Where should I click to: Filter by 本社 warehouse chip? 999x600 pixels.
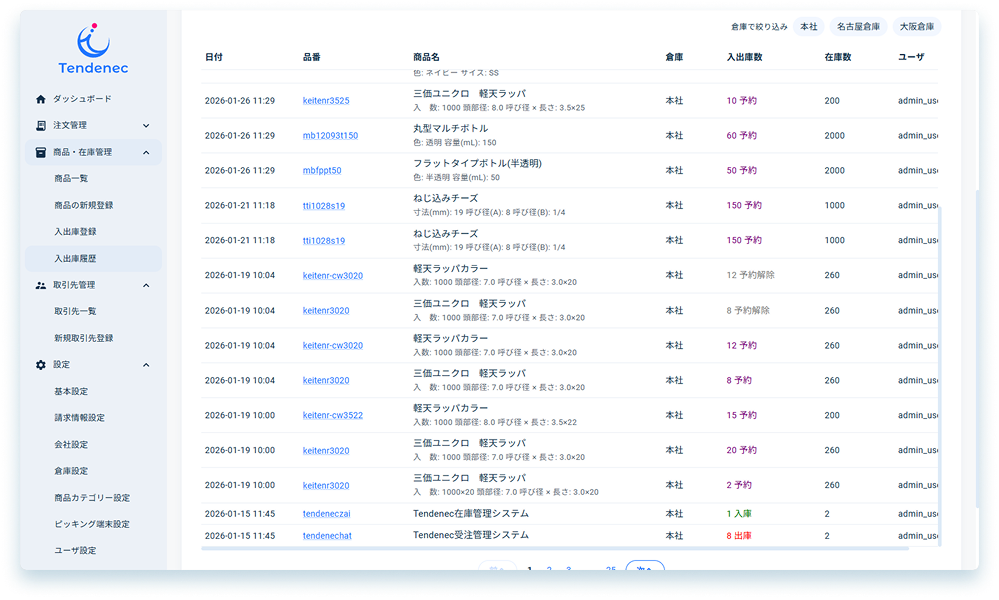pyautogui.click(x=808, y=26)
